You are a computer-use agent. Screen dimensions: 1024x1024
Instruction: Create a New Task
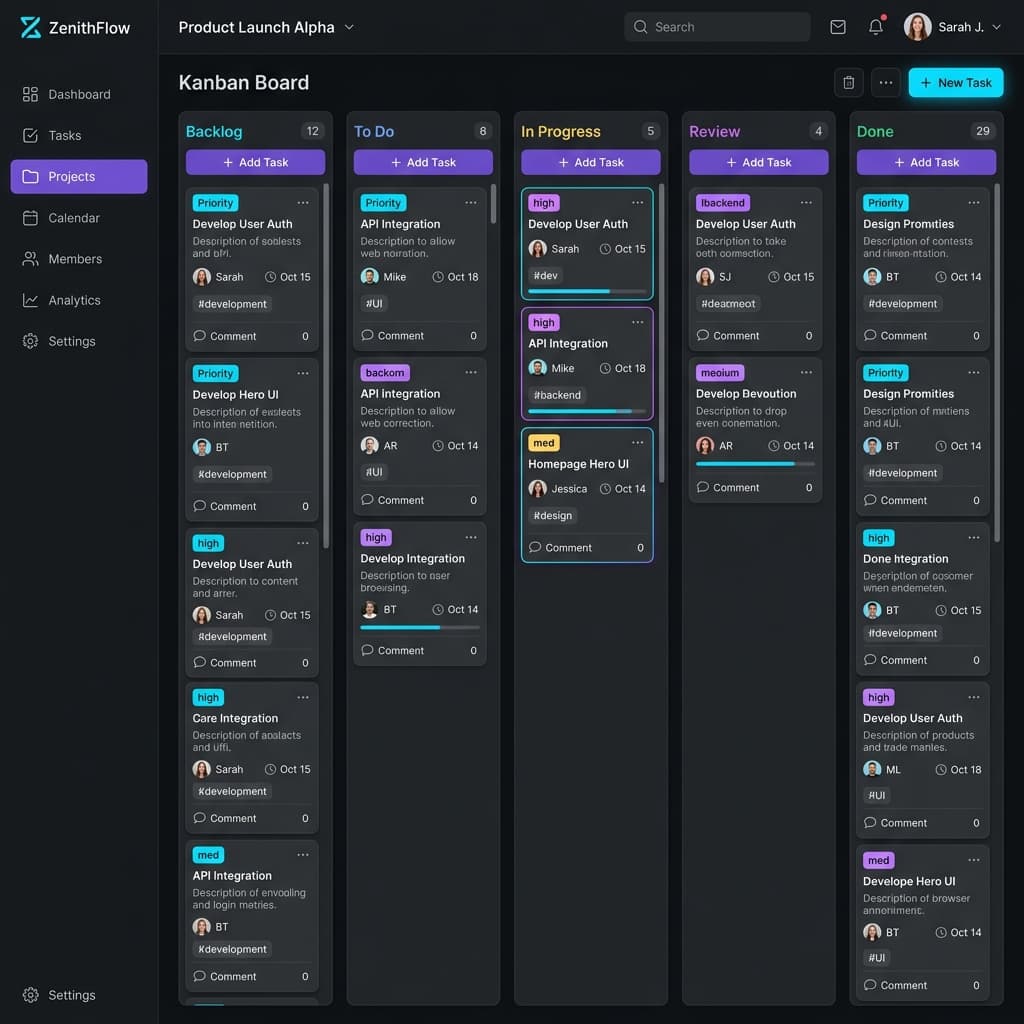(955, 83)
